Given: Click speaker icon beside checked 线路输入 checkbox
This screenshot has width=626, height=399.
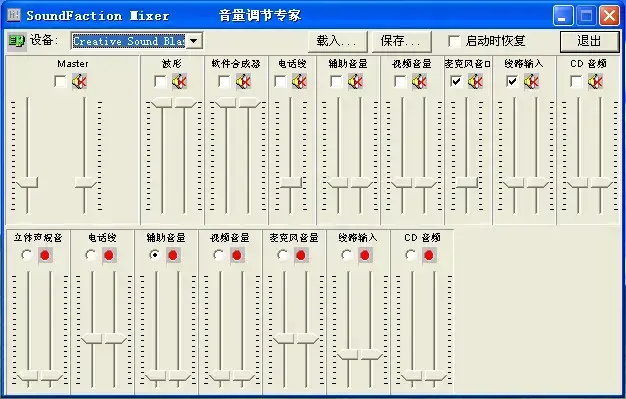Looking at the screenshot, I should (531, 82).
